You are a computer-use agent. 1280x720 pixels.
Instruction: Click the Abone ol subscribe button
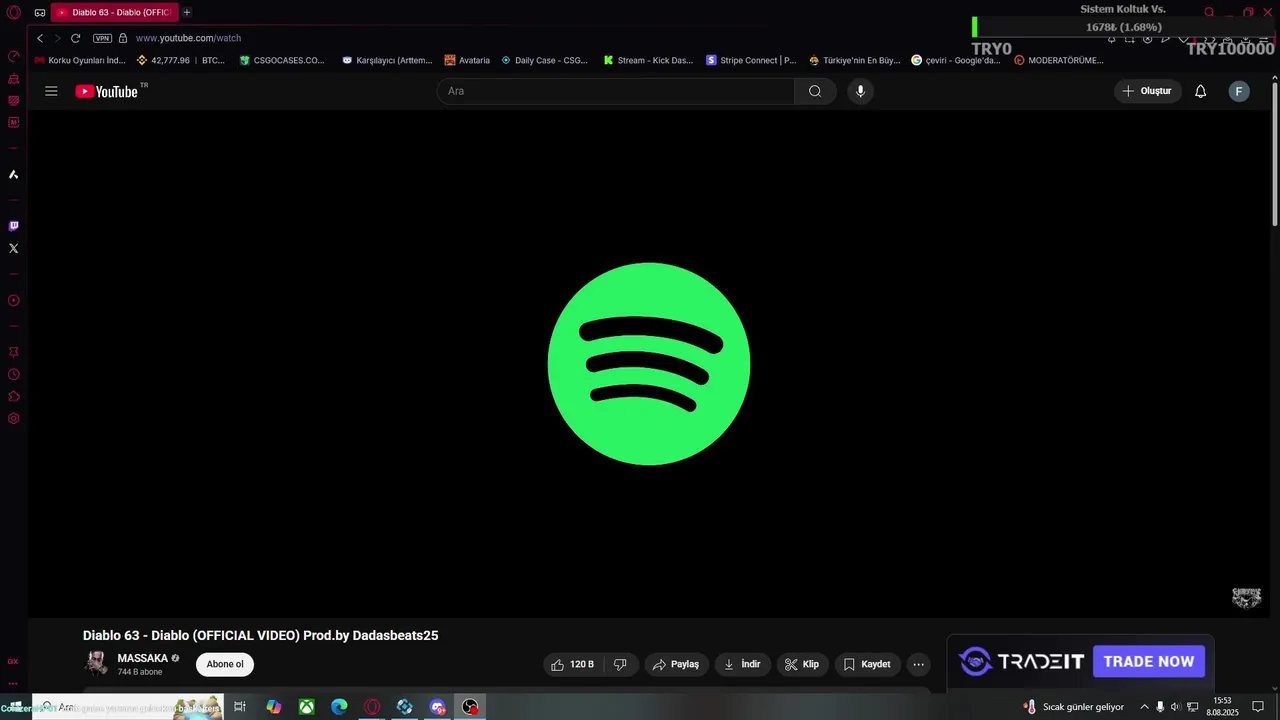tap(225, 664)
